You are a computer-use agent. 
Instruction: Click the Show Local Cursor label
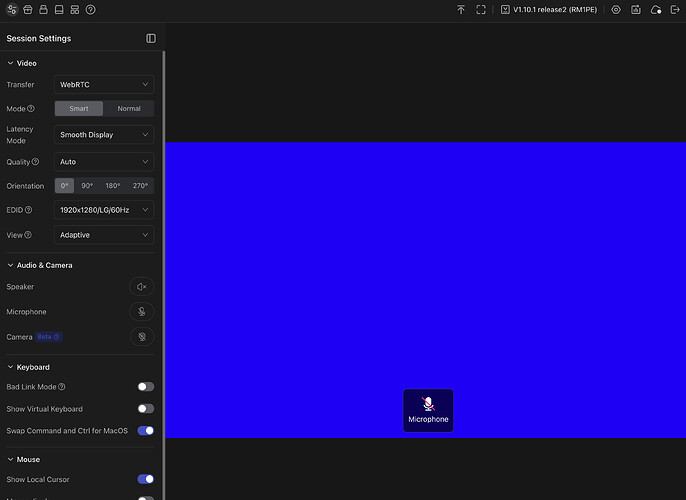(x=38, y=479)
